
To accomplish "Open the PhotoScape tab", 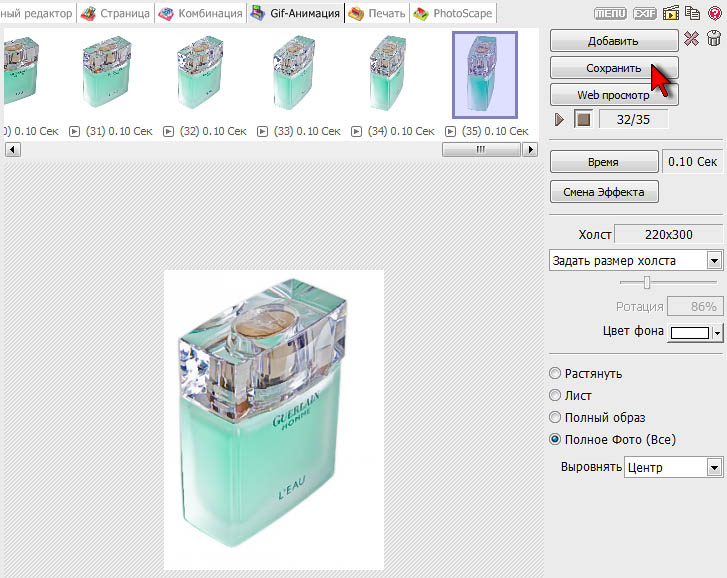I will tap(453, 13).
